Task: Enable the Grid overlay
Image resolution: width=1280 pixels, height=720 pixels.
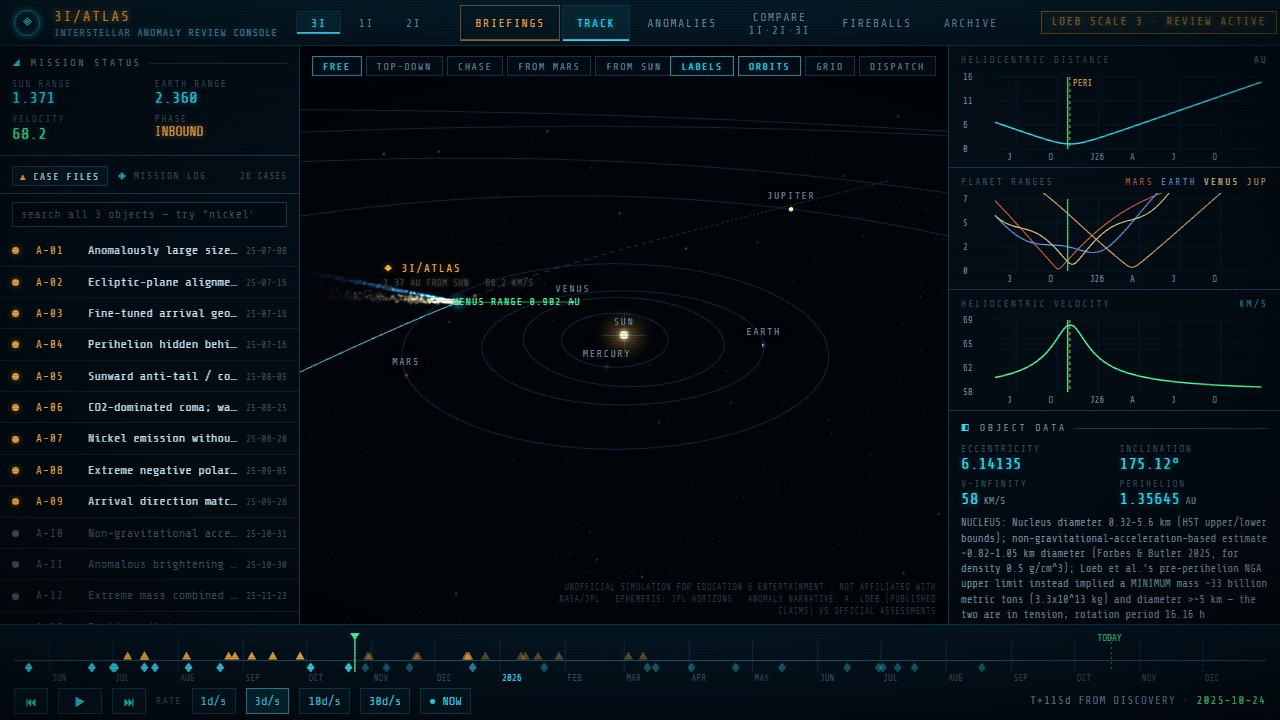Action: pos(830,67)
